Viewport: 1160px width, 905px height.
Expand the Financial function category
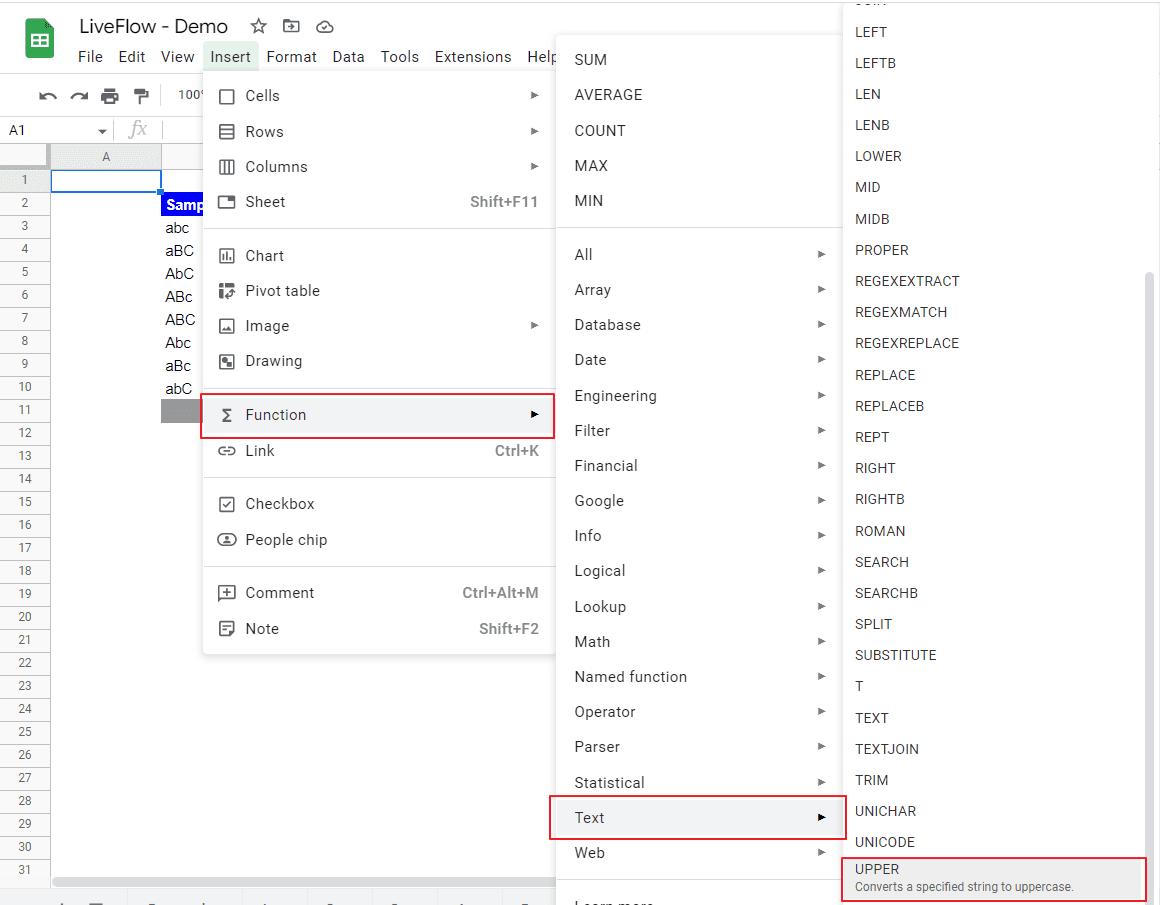(x=700, y=465)
